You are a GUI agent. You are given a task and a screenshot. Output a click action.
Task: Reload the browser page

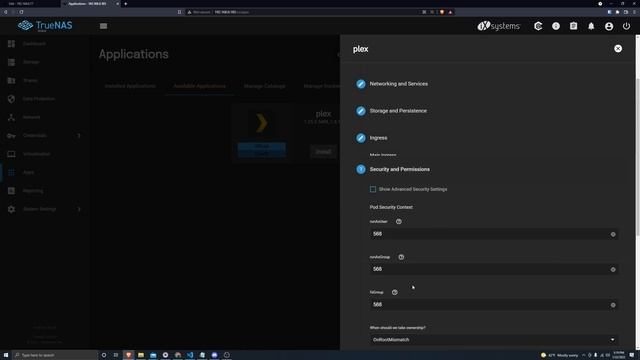[x=21, y=12]
